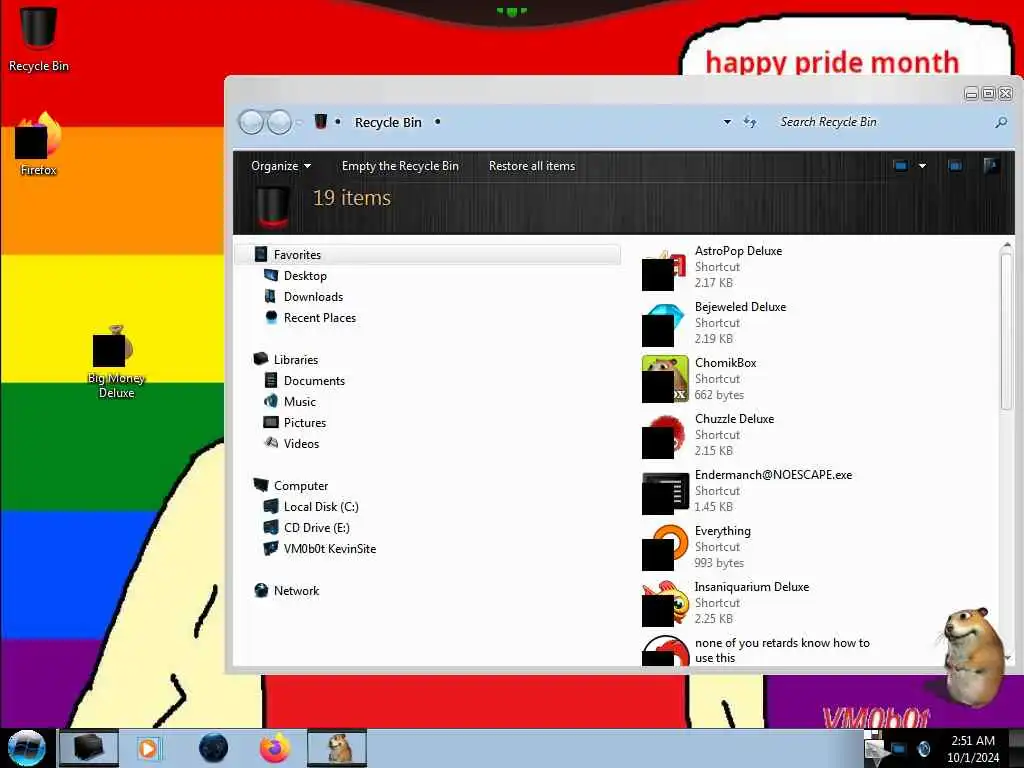Screen dimensions: 1024x768
Task: Click the search magnifier icon
Action: [1001, 122]
